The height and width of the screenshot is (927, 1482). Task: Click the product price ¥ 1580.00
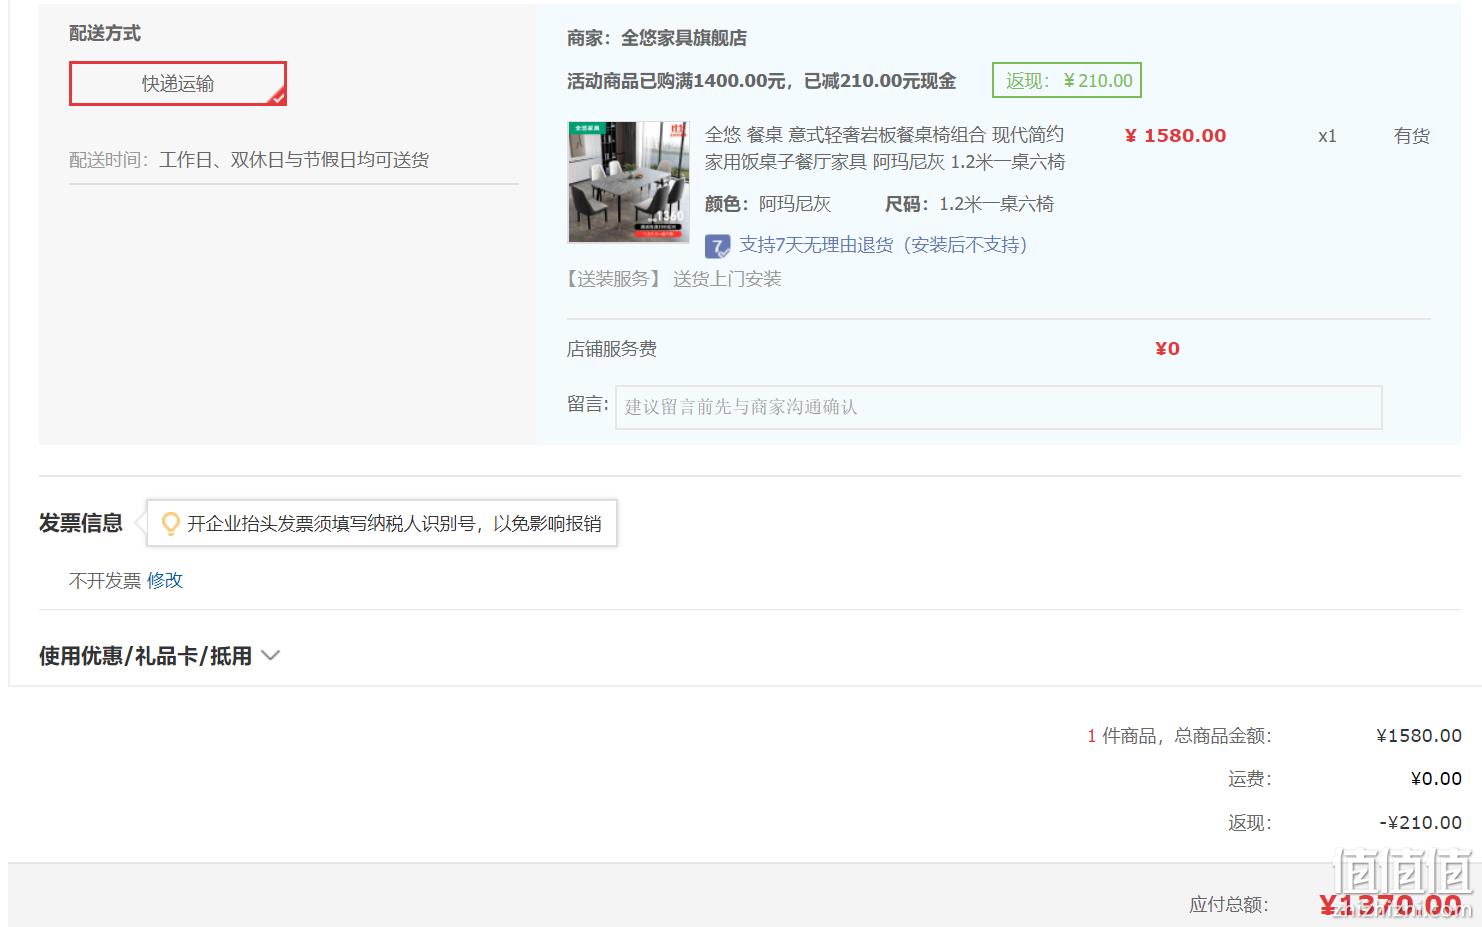[x=1175, y=136]
